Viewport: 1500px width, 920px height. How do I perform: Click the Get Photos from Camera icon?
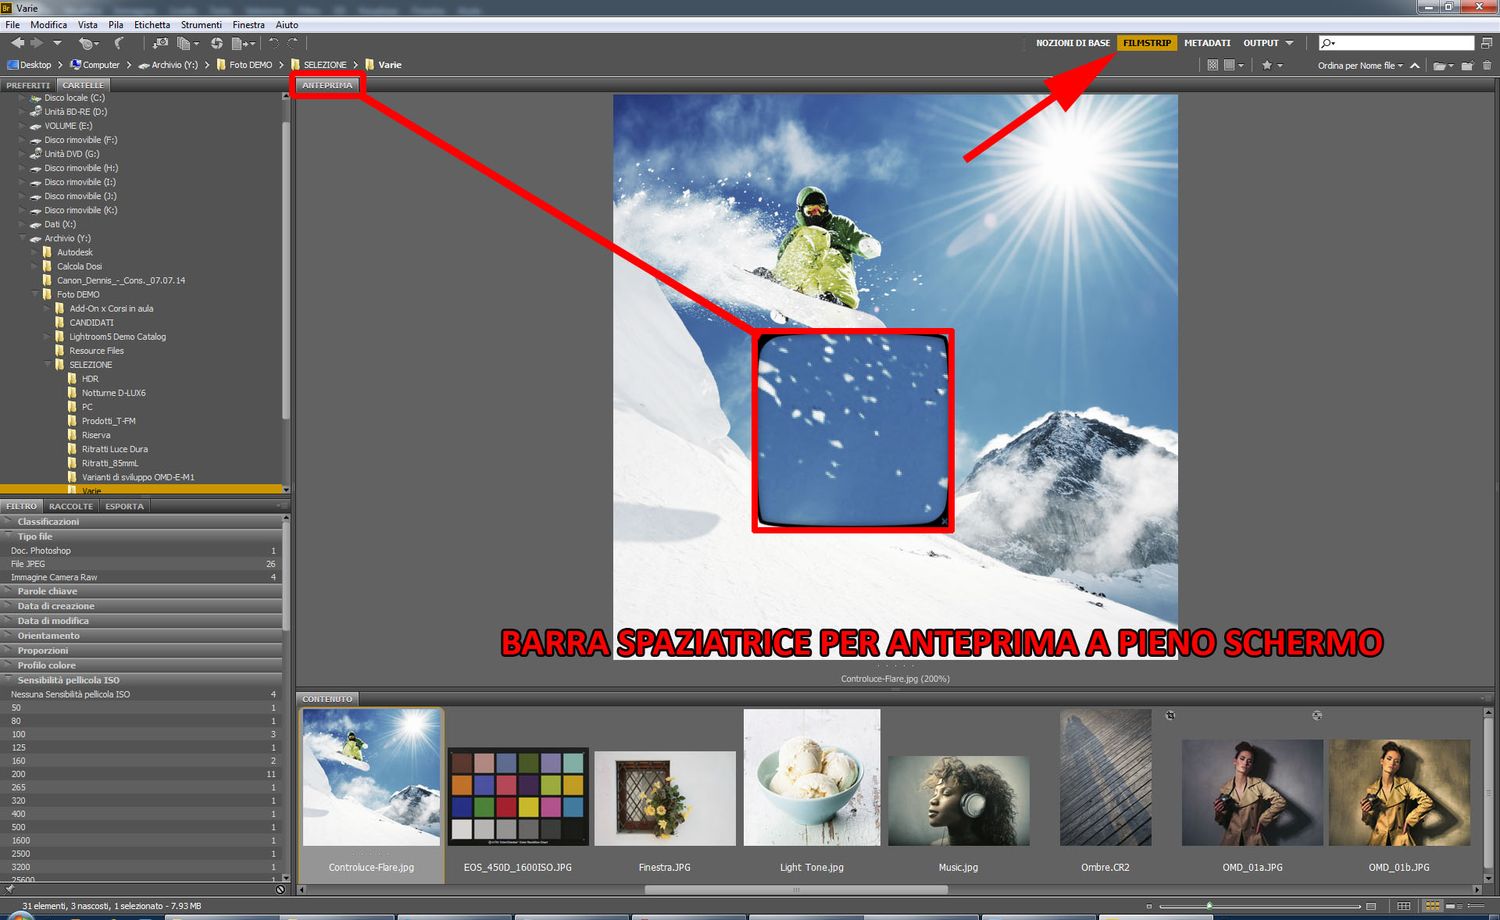[160, 43]
